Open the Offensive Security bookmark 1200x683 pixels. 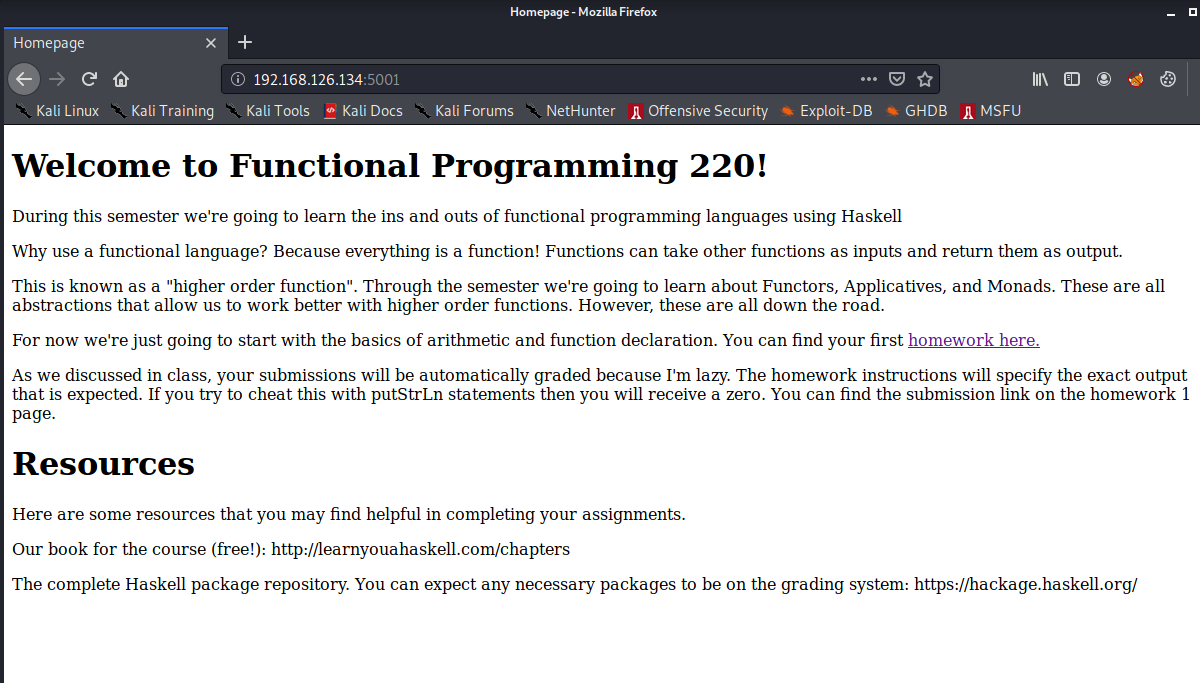point(698,111)
